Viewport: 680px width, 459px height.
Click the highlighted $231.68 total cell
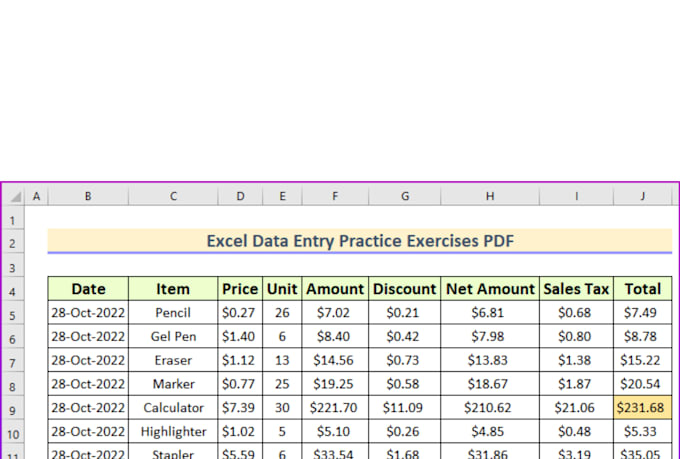pyautogui.click(x=643, y=407)
